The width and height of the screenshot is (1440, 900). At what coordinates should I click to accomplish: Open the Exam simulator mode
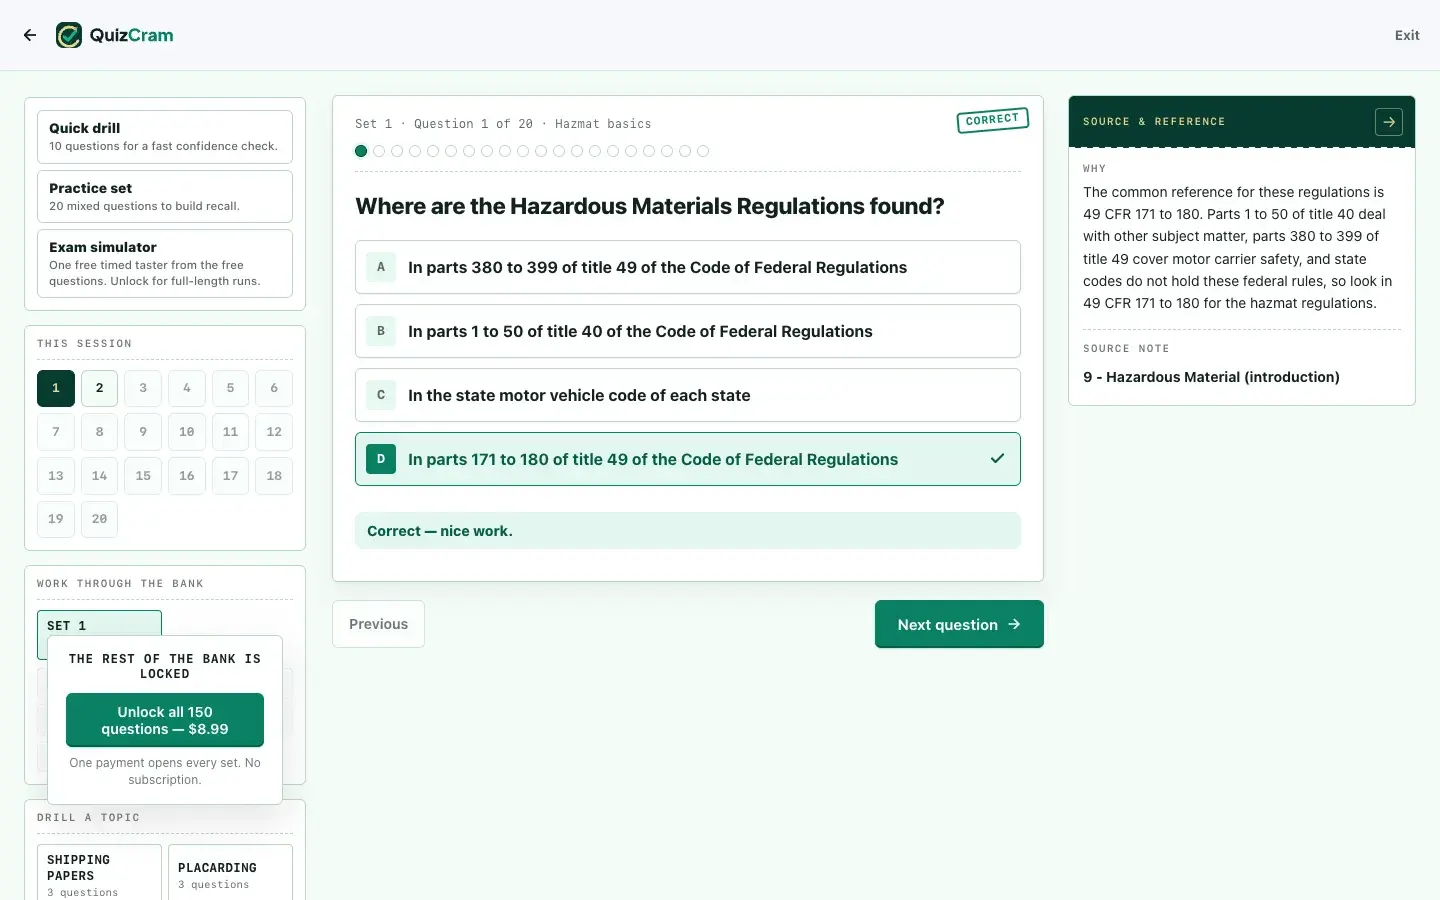click(x=165, y=264)
